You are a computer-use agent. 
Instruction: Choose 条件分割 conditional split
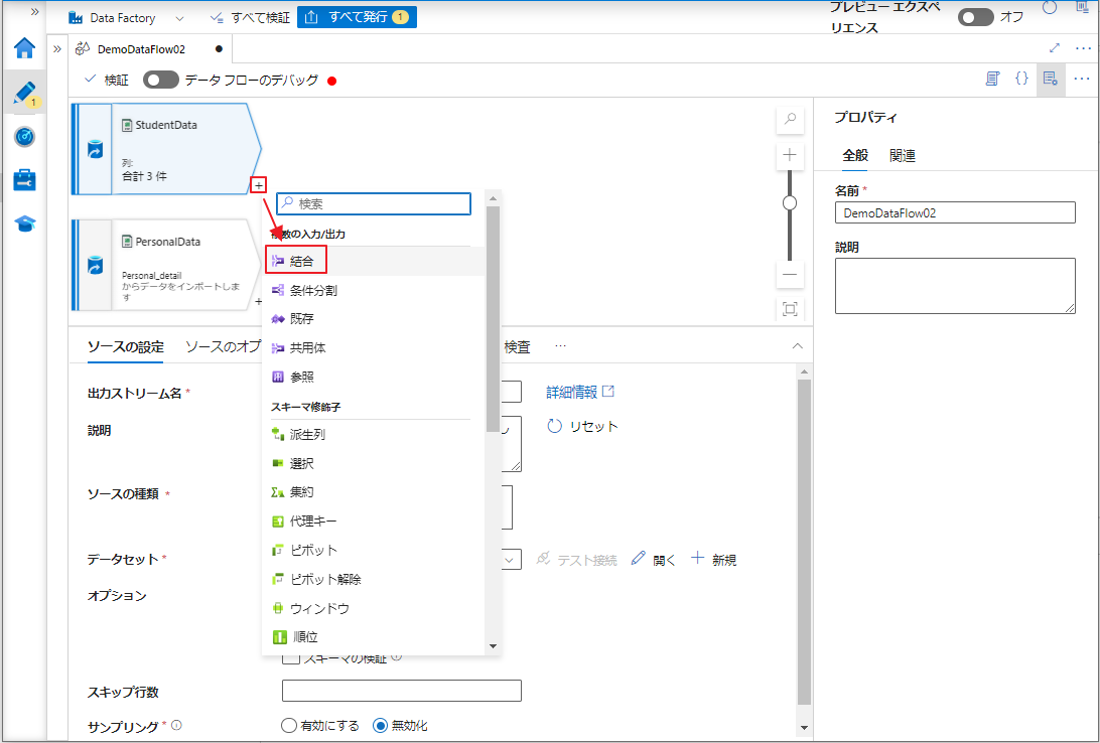coord(375,290)
